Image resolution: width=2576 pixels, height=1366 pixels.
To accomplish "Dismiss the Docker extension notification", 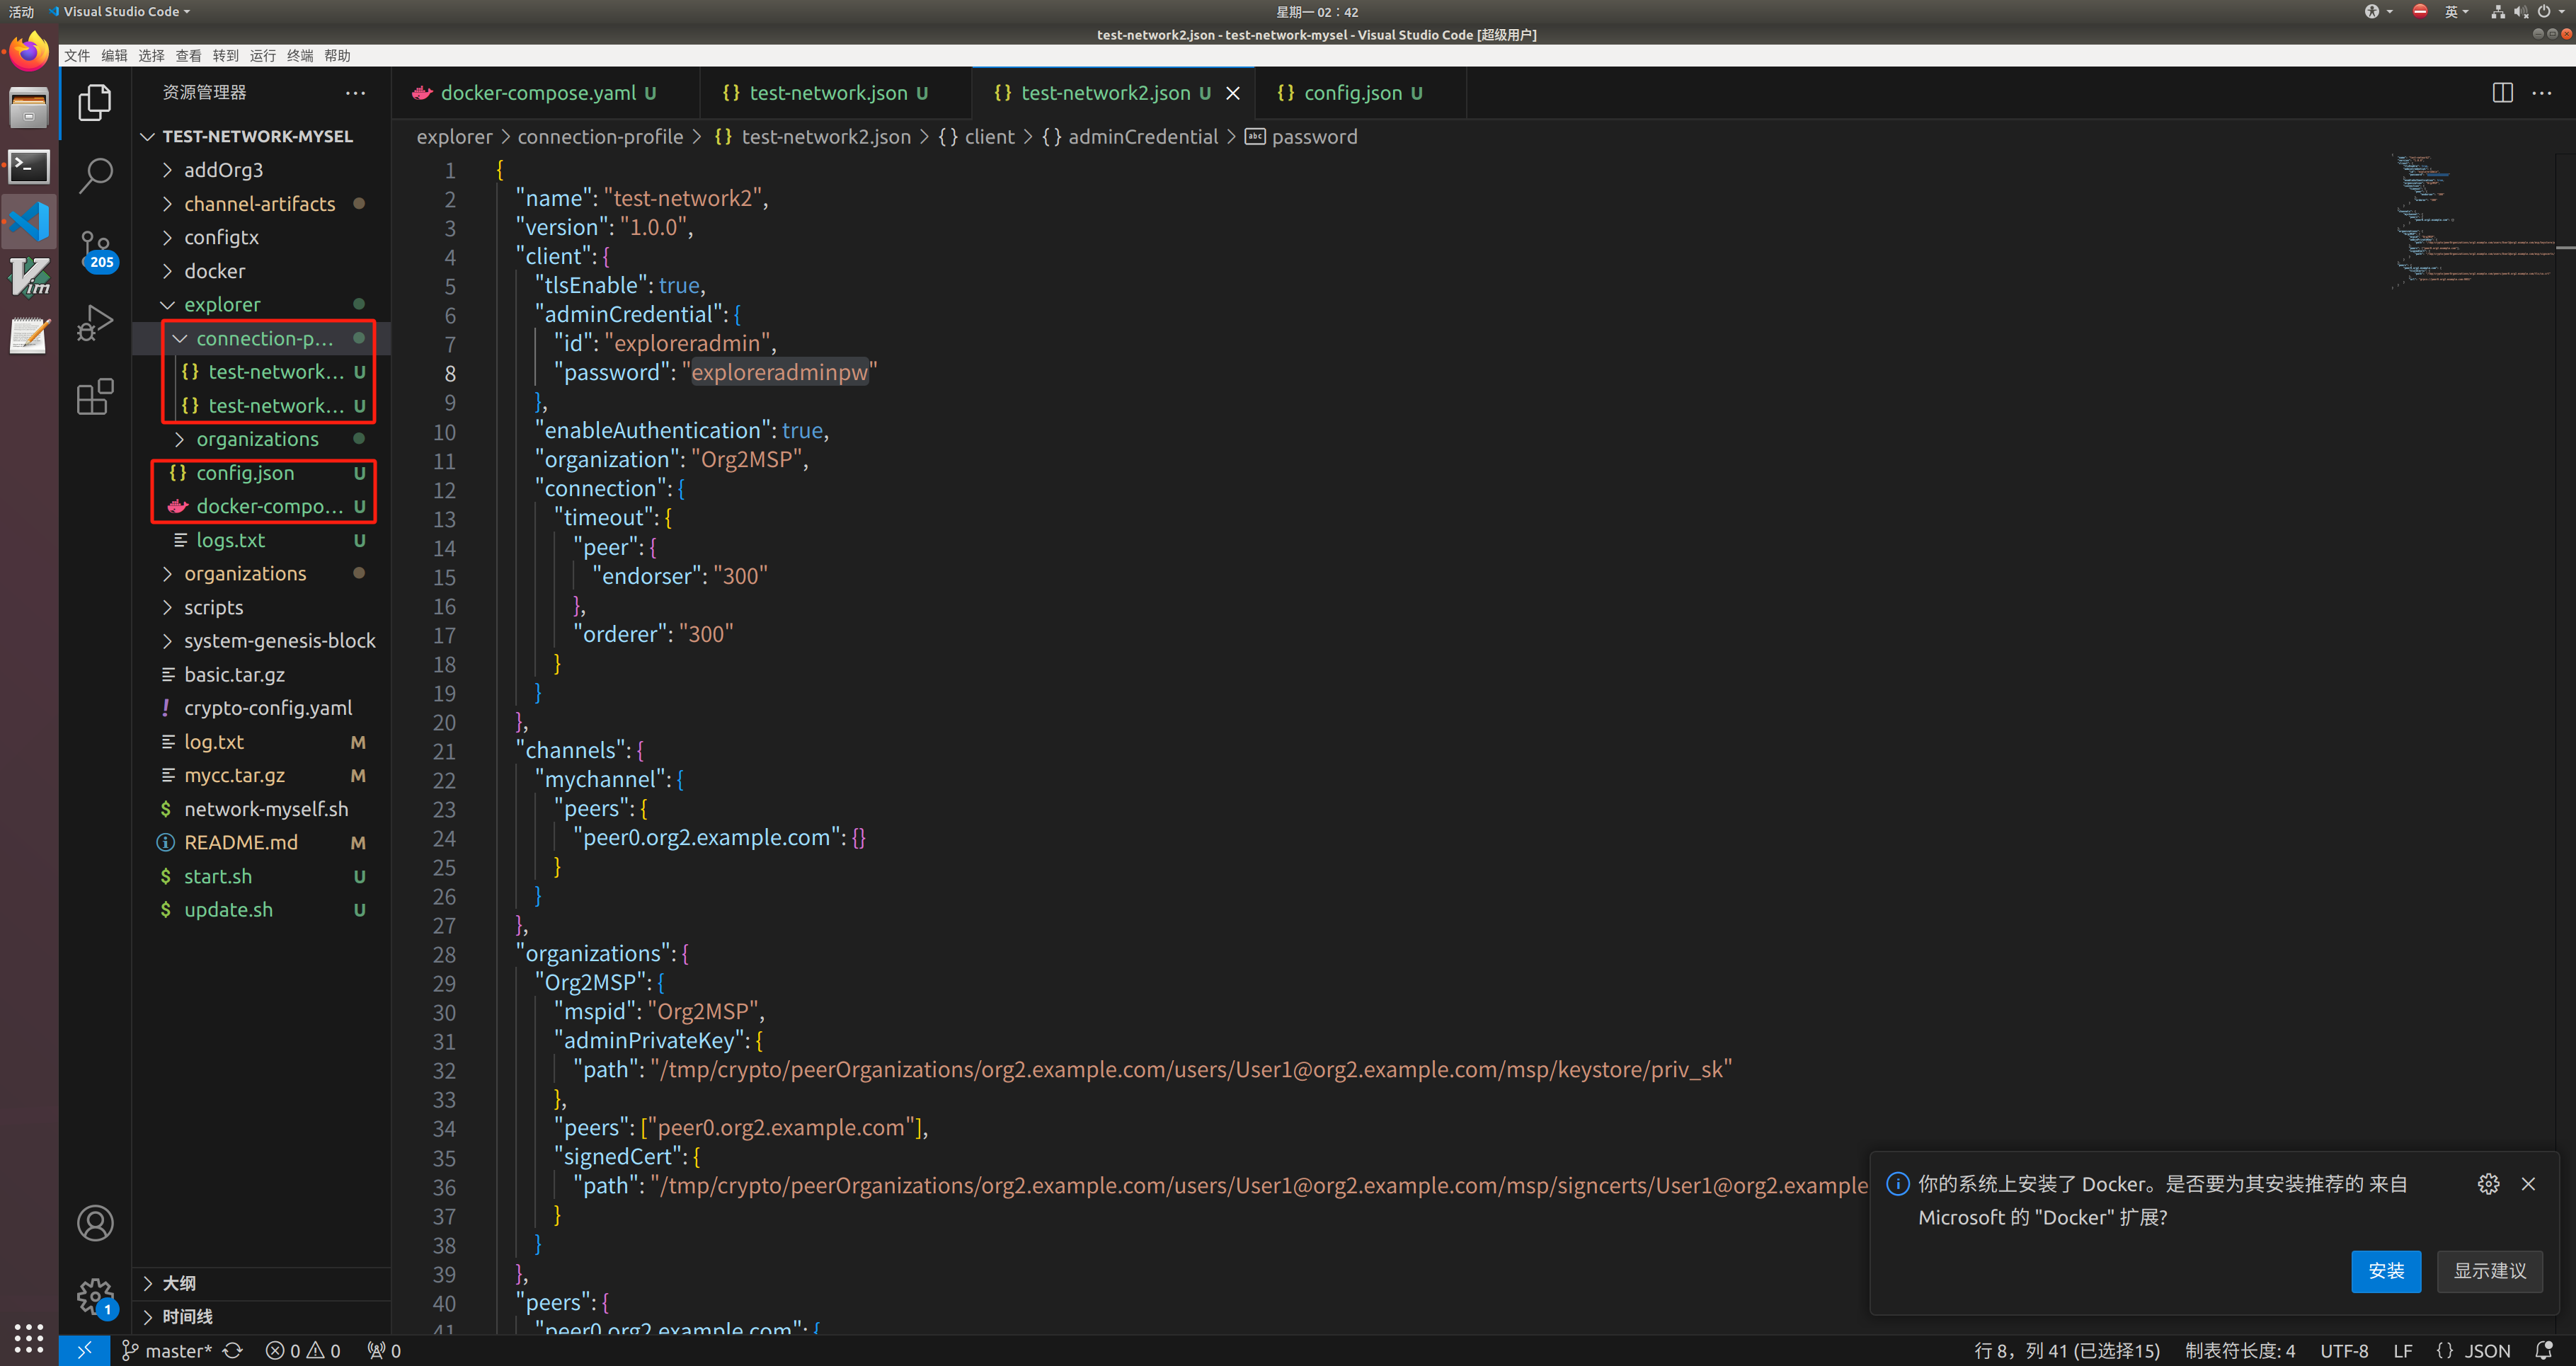I will [x=2528, y=1184].
